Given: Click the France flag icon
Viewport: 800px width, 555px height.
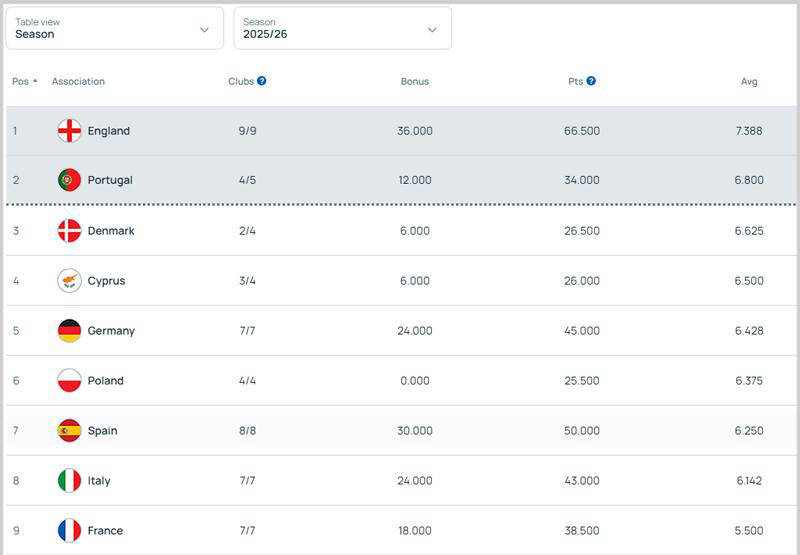Looking at the screenshot, I should 69,531.
